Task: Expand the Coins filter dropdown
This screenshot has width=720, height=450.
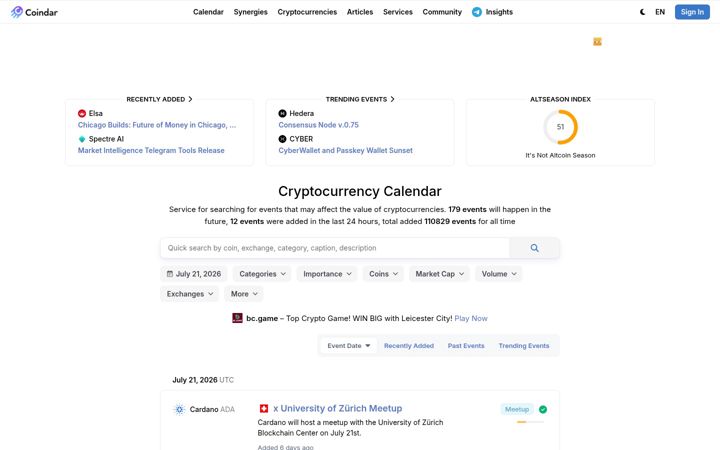Action: point(383,274)
